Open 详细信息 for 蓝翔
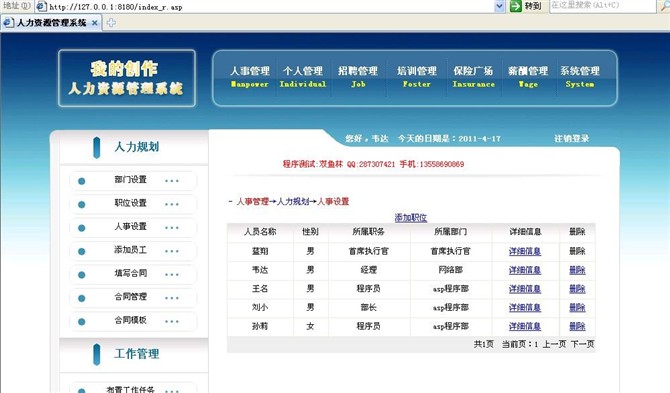 pos(525,251)
